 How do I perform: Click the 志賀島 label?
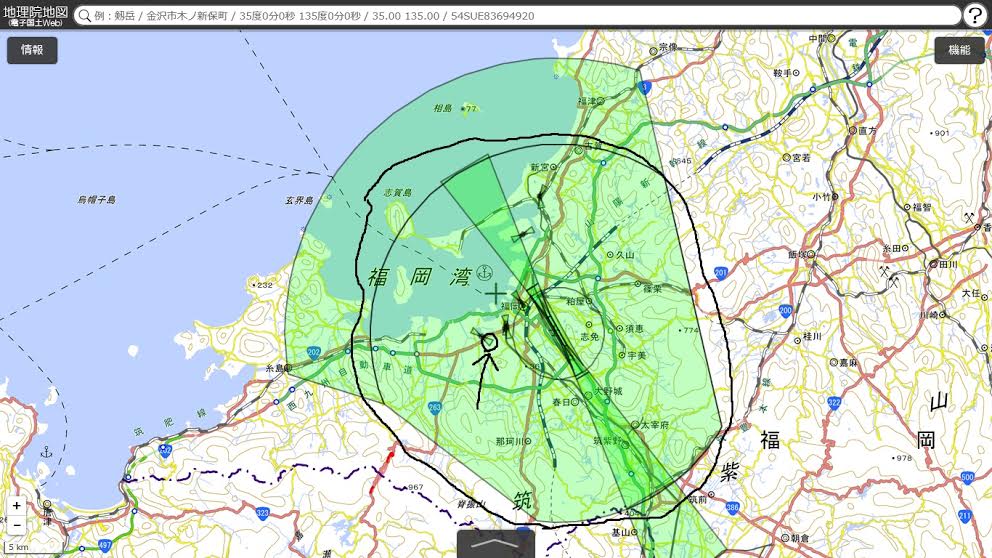(x=397, y=192)
